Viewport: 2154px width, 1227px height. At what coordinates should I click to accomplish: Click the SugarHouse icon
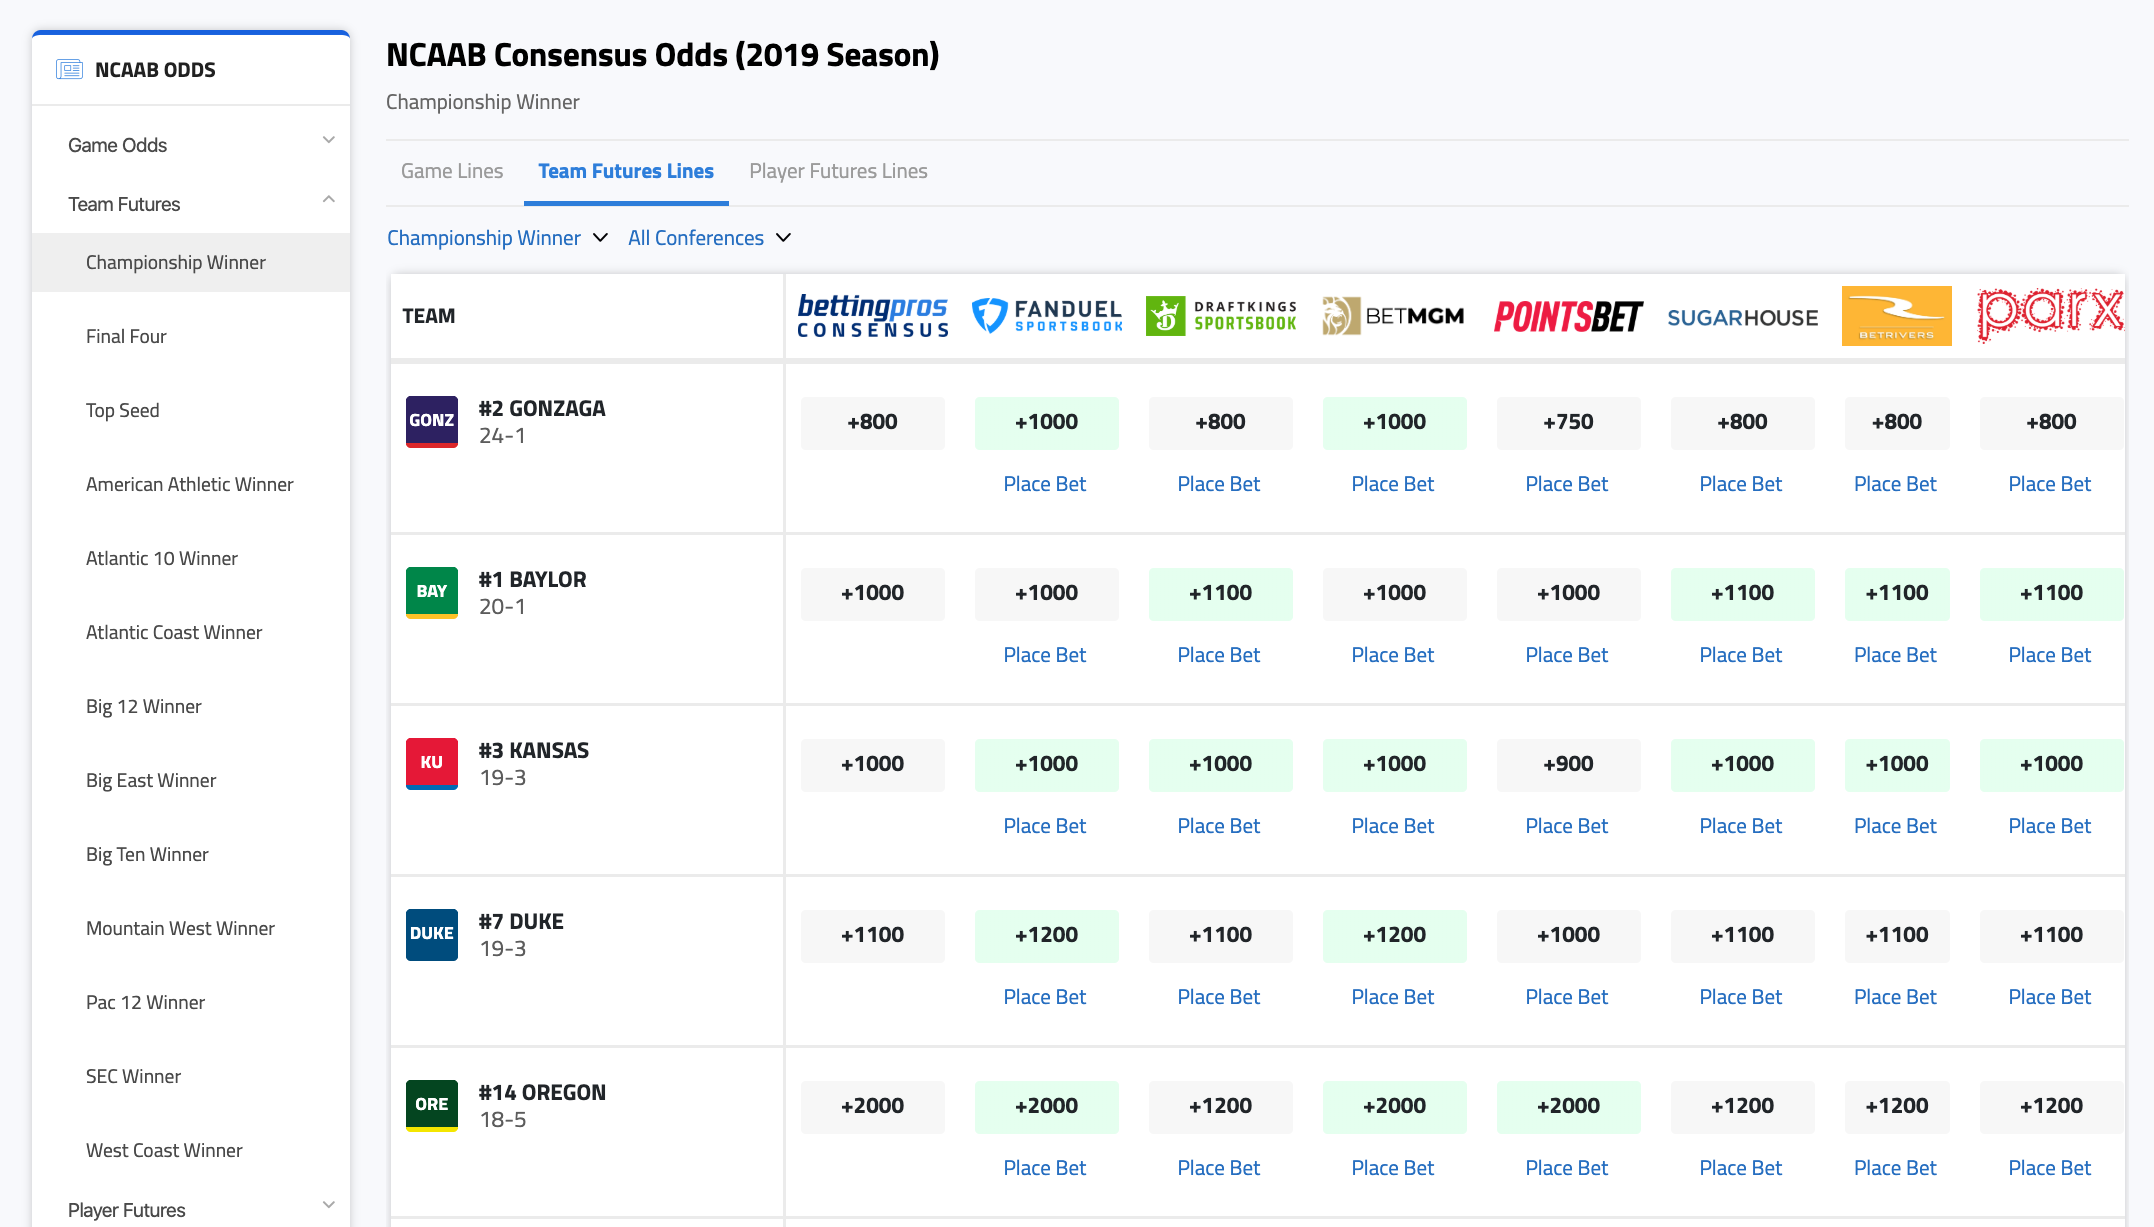coord(1741,314)
